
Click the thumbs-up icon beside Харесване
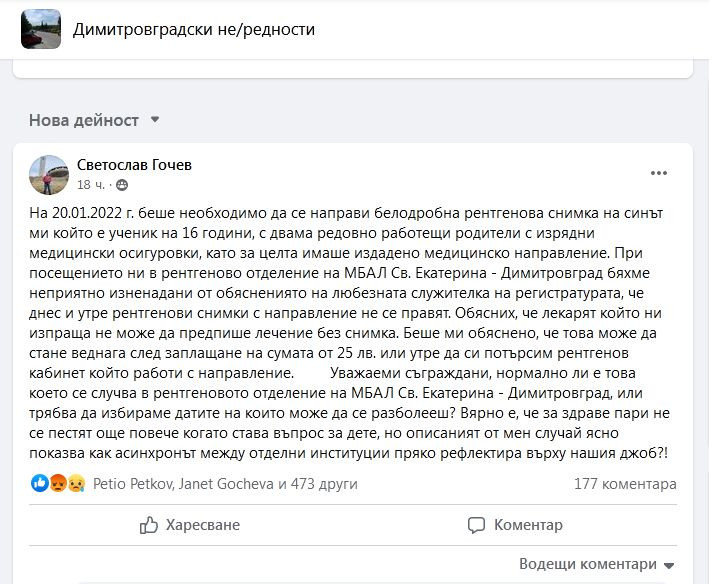point(149,525)
